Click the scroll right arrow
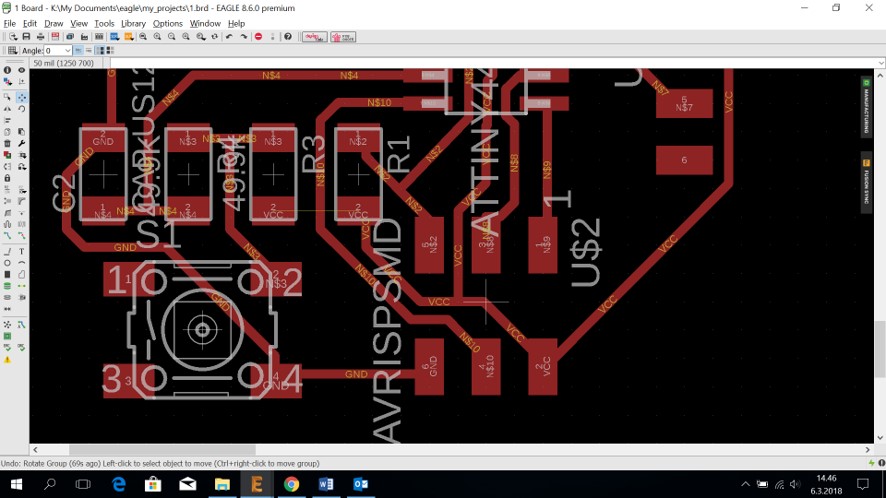The width and height of the screenshot is (886, 498). [x=868, y=450]
